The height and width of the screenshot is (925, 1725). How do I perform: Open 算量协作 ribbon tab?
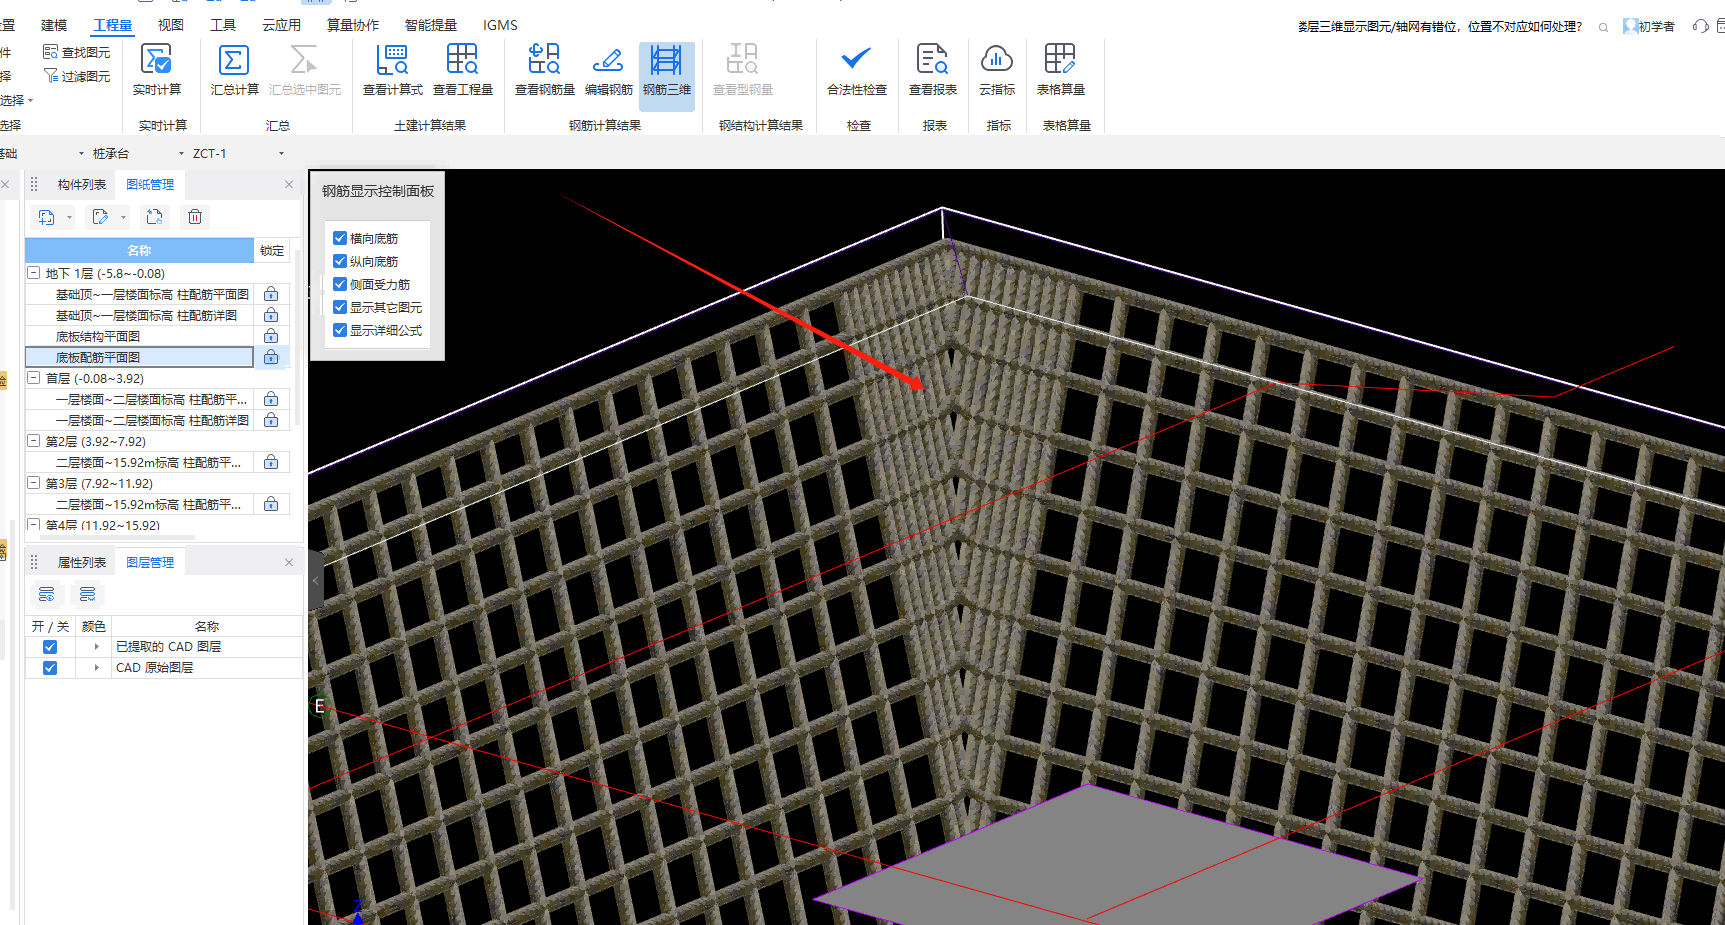coord(353,25)
